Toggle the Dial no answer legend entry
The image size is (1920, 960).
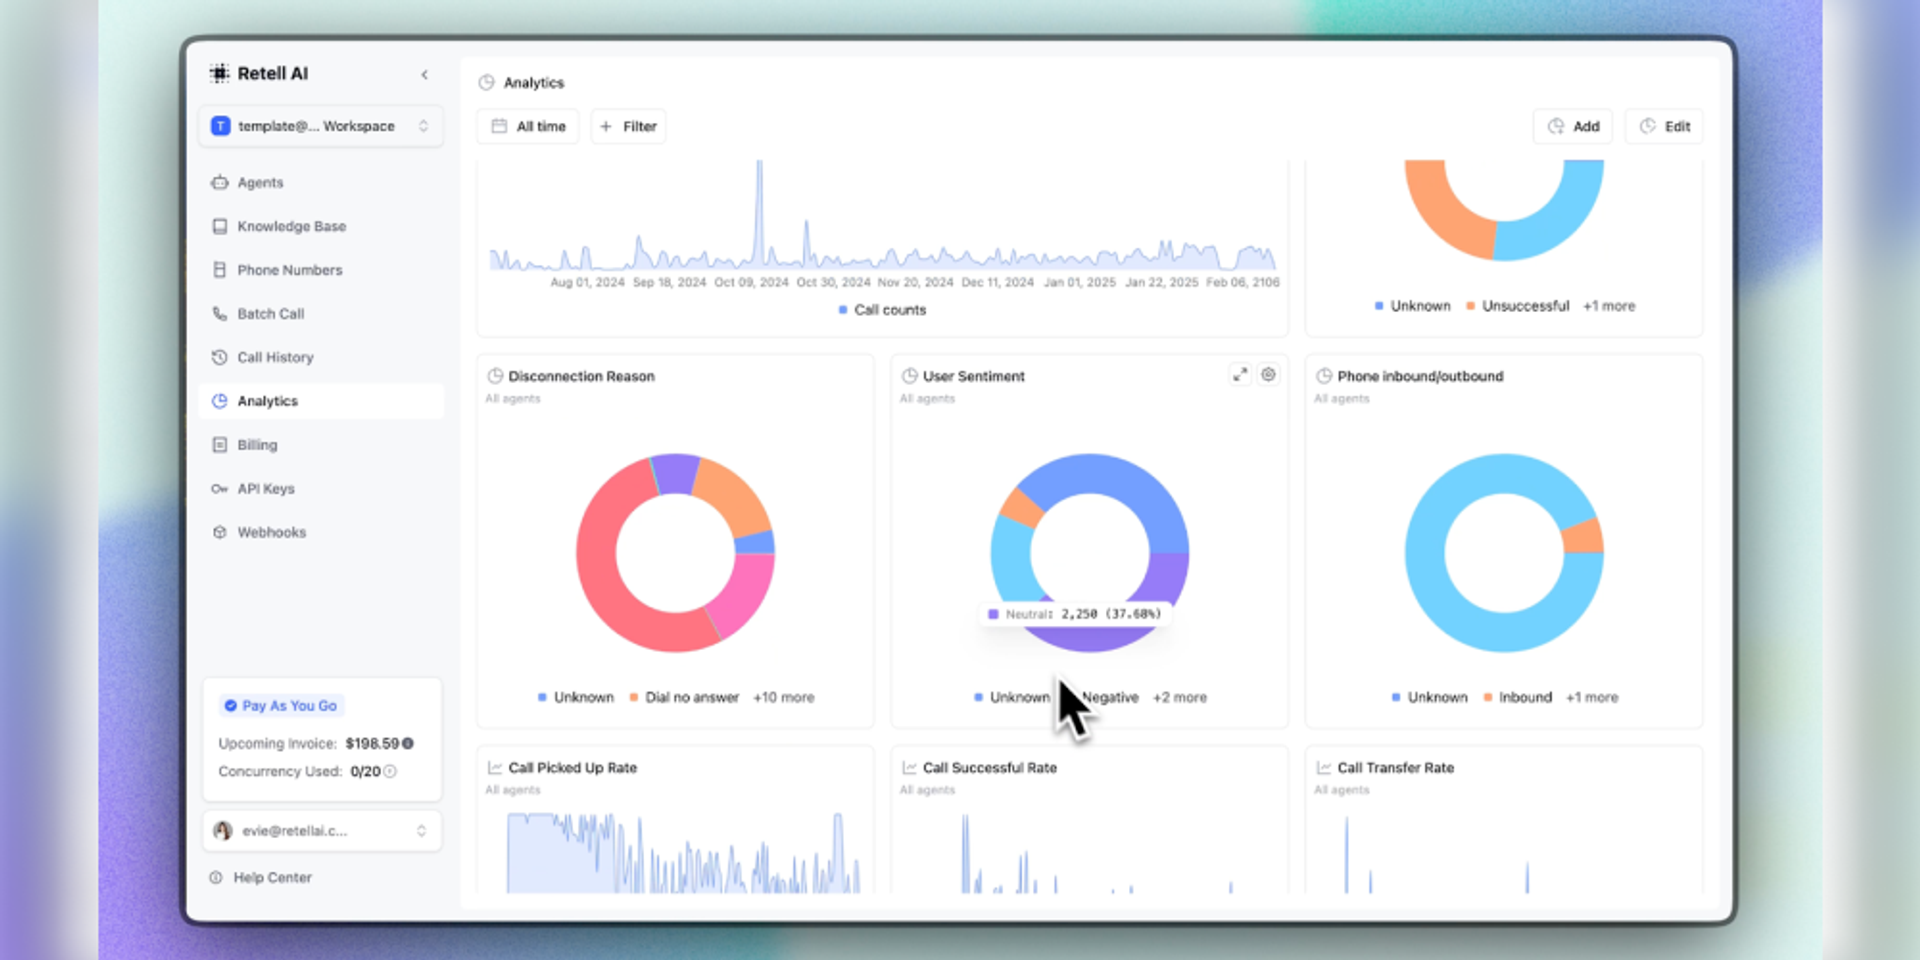coord(684,697)
